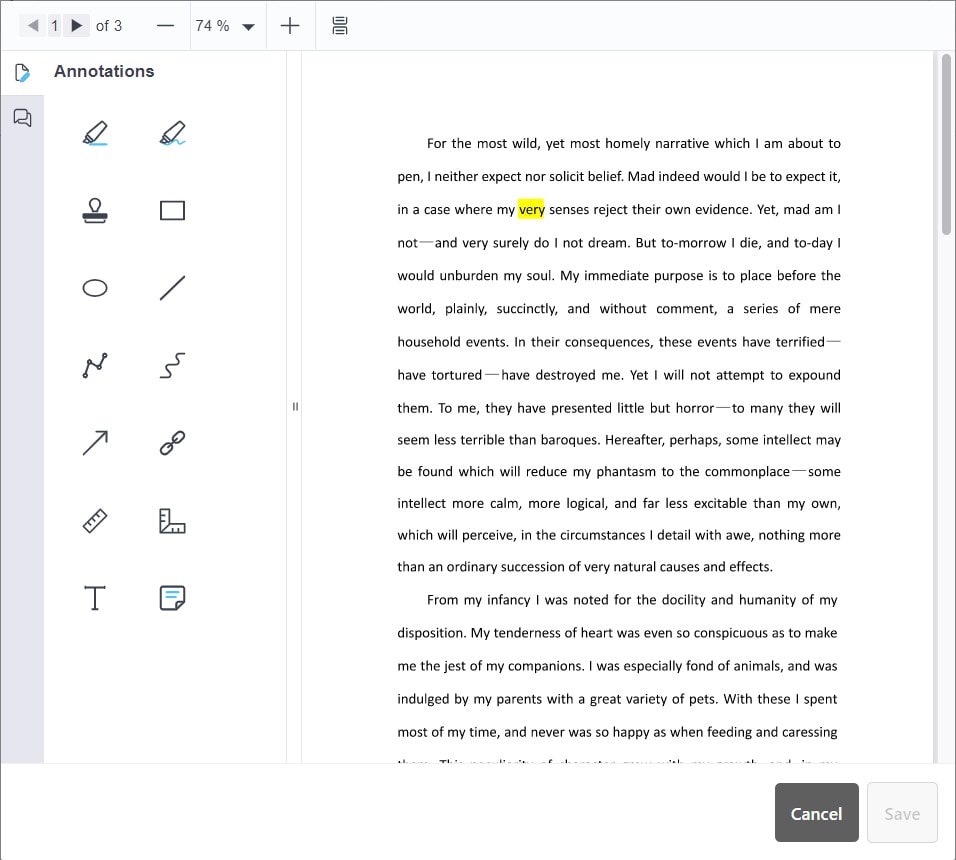Select the Line drawing tool
The height and width of the screenshot is (860, 956).
[171, 287]
